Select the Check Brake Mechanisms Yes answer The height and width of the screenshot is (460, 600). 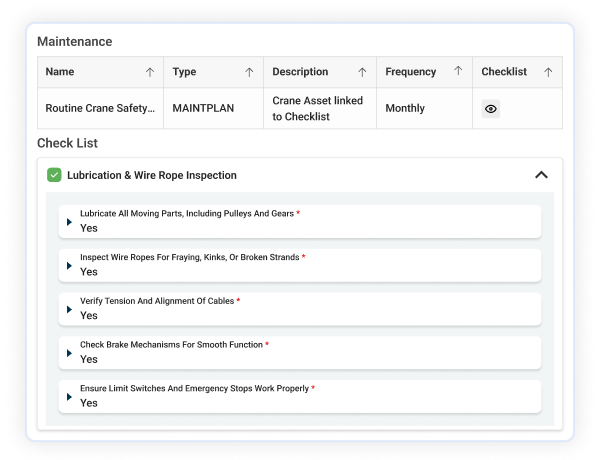click(x=89, y=359)
